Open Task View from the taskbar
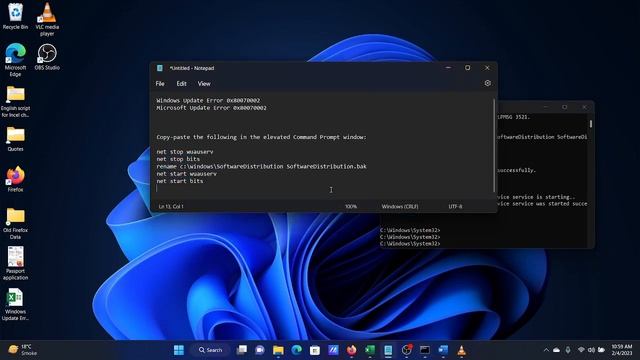The width and height of the screenshot is (640, 360). coord(242,350)
